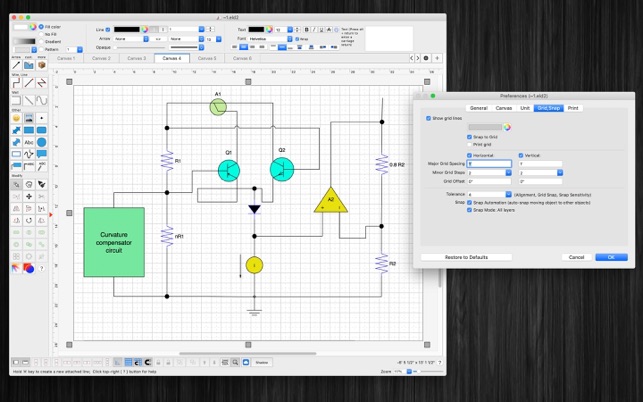643x402 pixels.
Task: Switch to the Canvas 2 tab
Action: (101, 58)
